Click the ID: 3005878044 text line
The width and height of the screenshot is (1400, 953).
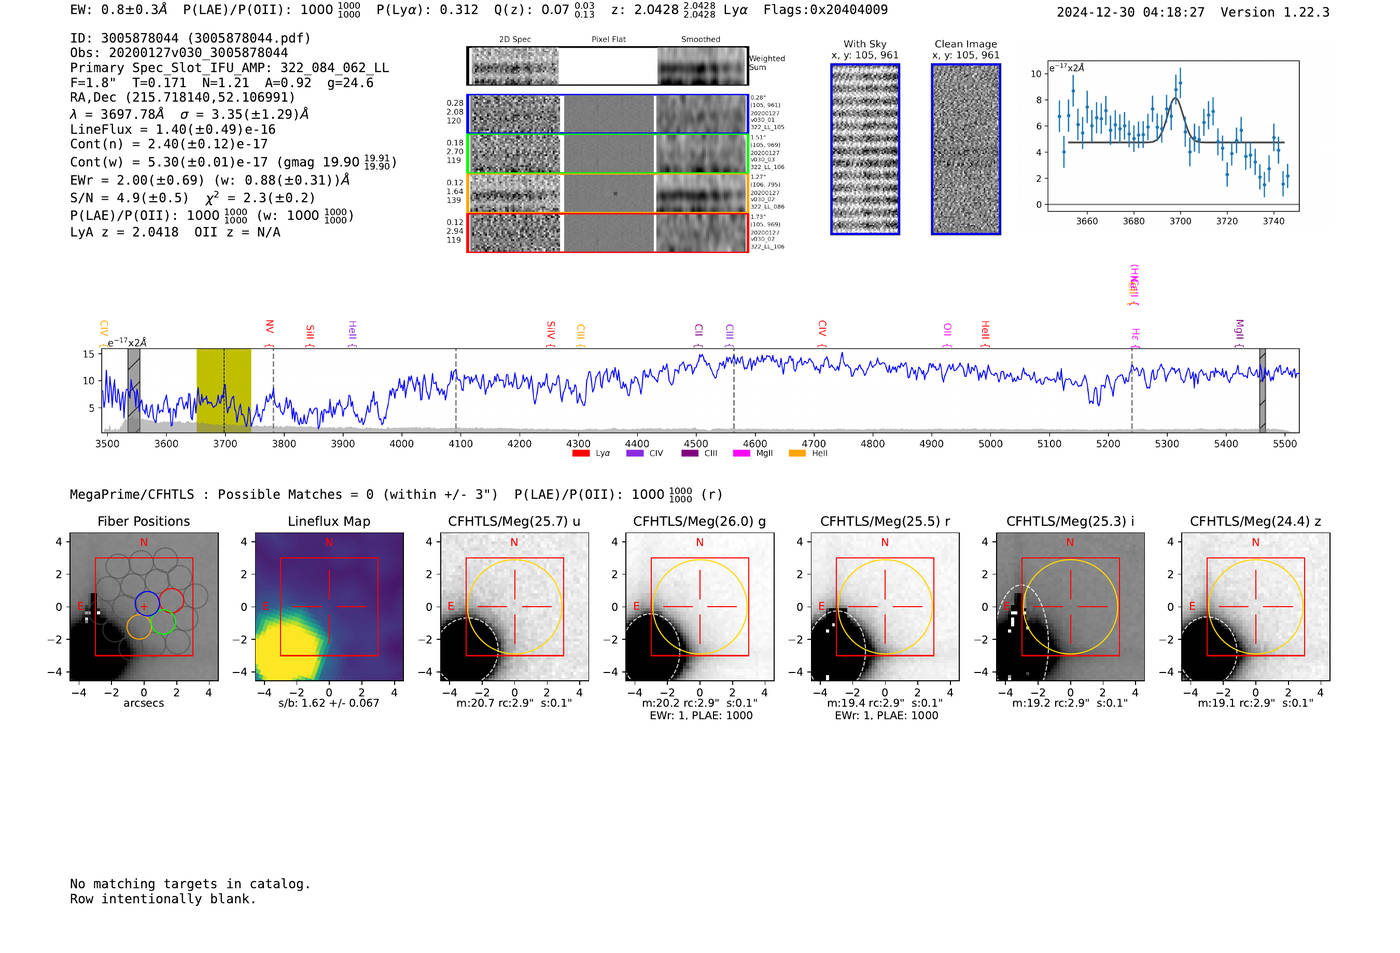click(x=190, y=38)
